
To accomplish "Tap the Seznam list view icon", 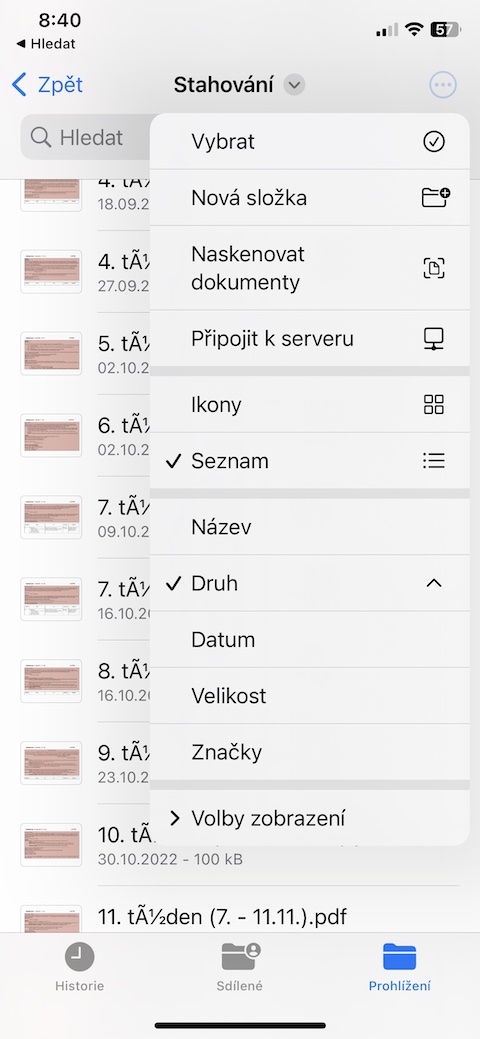I will 434,461.
